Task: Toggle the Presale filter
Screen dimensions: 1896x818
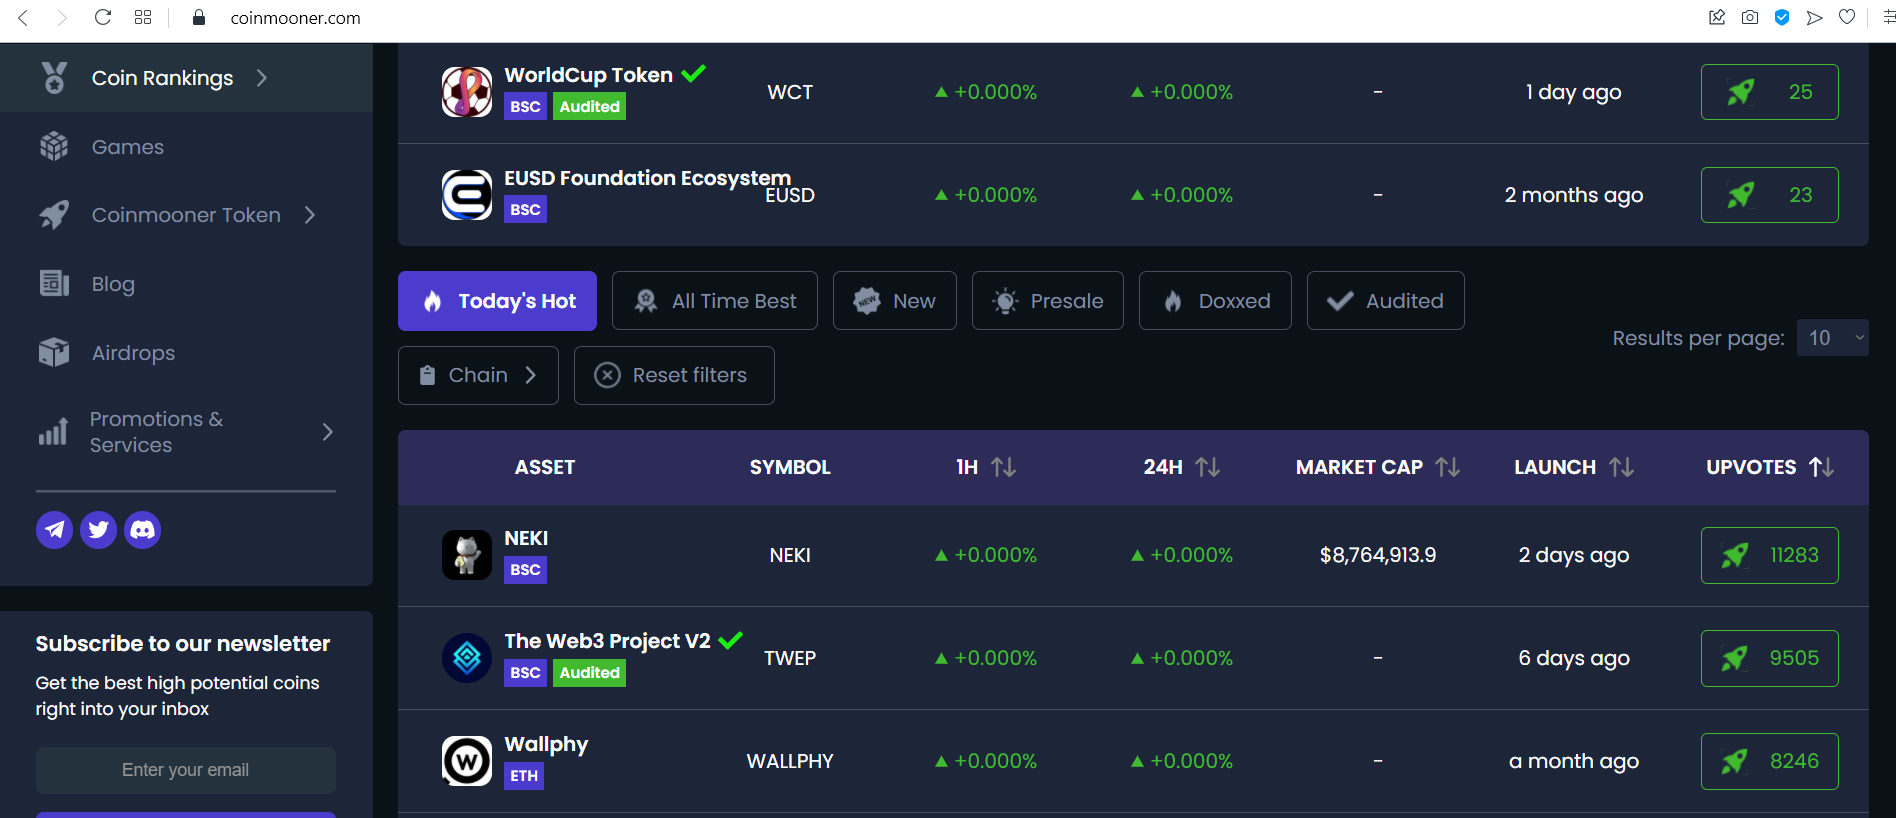Action: (x=1047, y=301)
